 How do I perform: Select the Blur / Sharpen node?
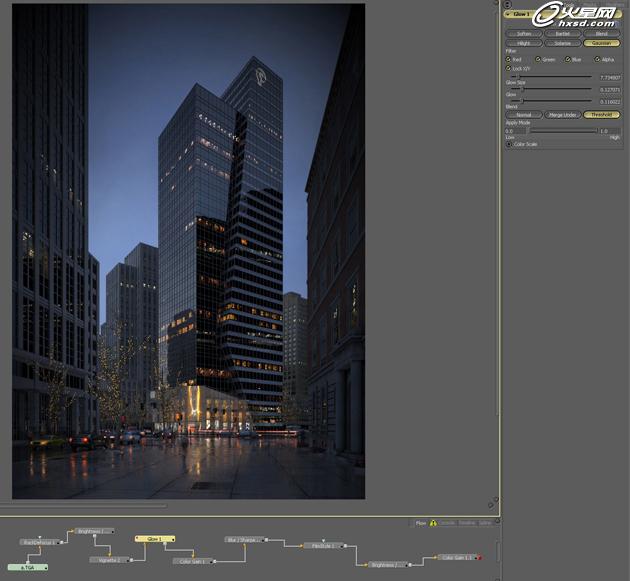[244, 540]
